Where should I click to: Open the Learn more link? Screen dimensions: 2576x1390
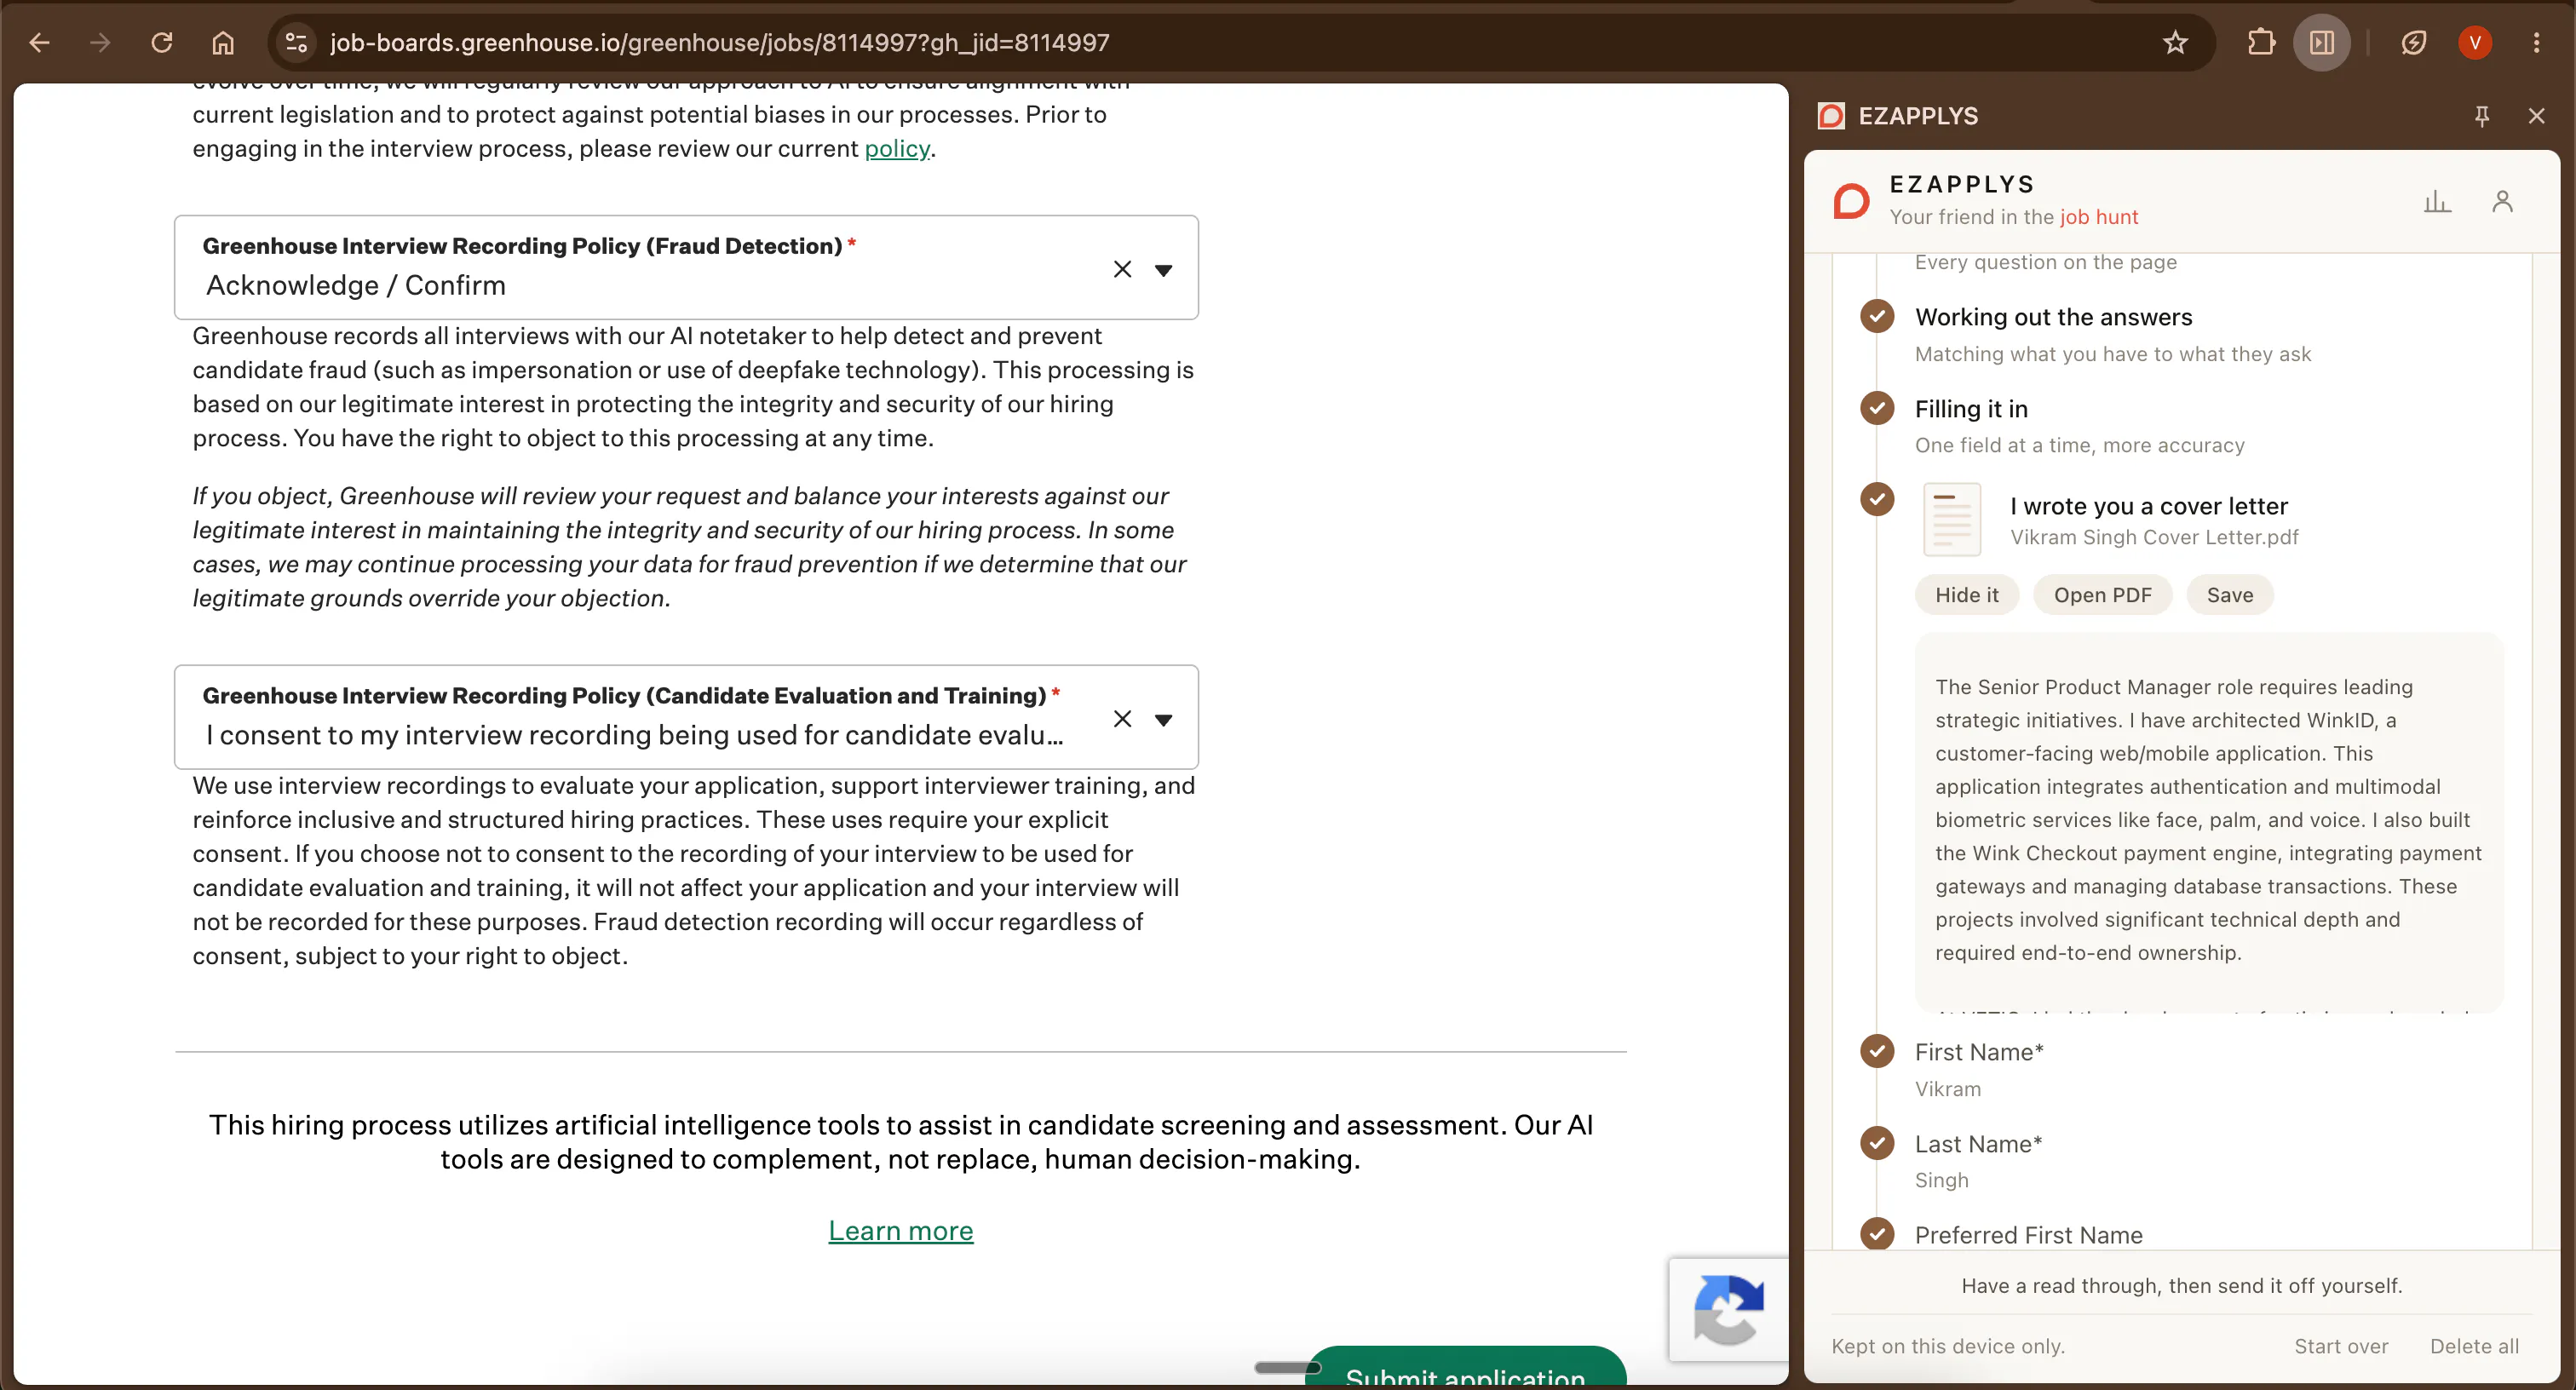coord(900,1231)
